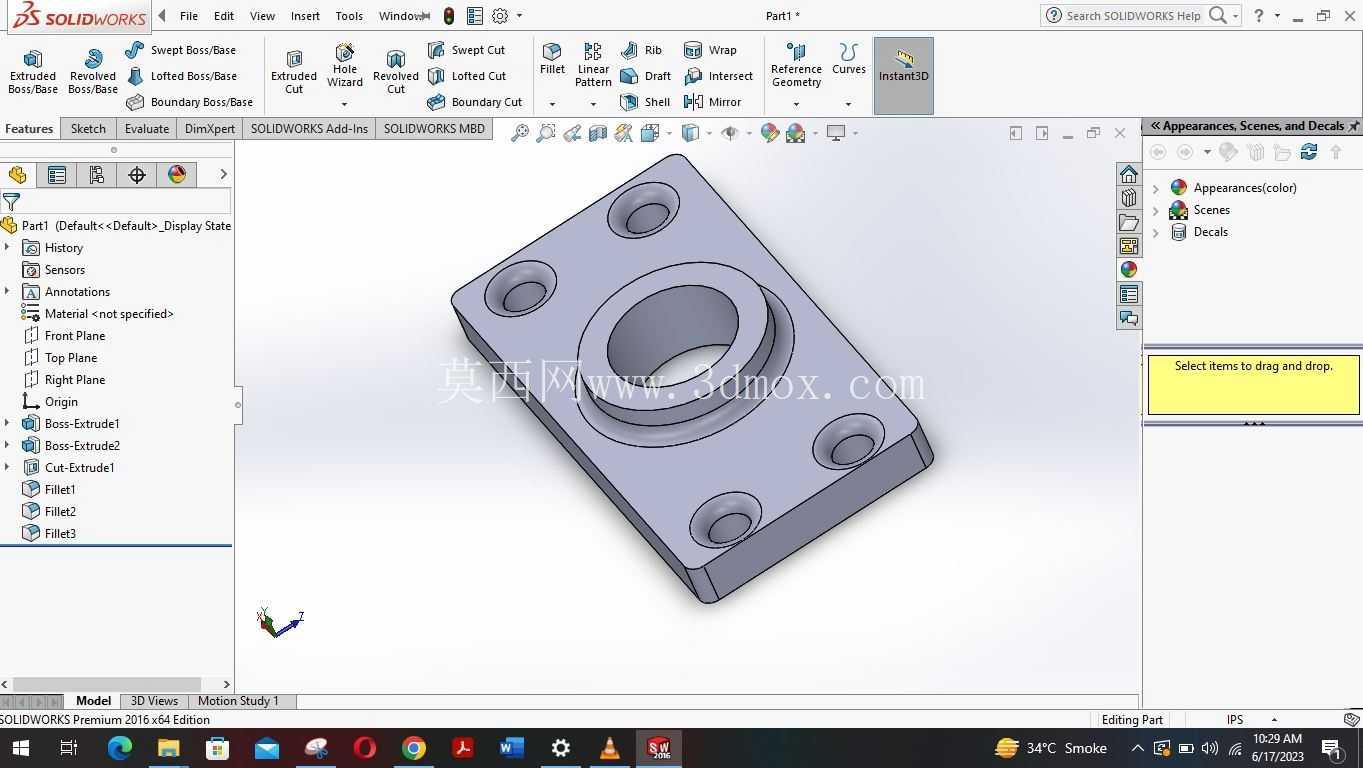Open the ConfigurationManager tab icon
The image size is (1363, 768).
point(97,175)
